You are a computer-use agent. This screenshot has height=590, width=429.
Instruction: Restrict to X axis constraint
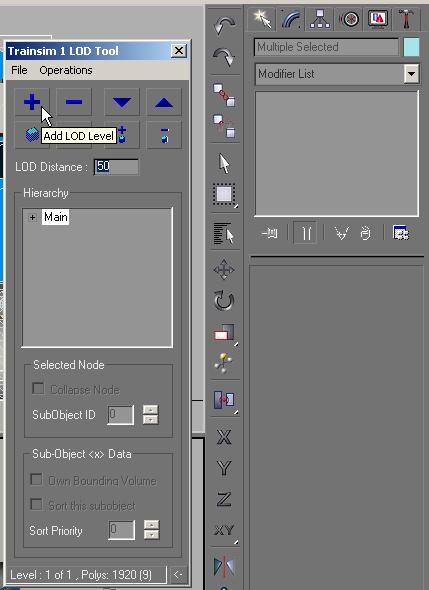click(224, 437)
